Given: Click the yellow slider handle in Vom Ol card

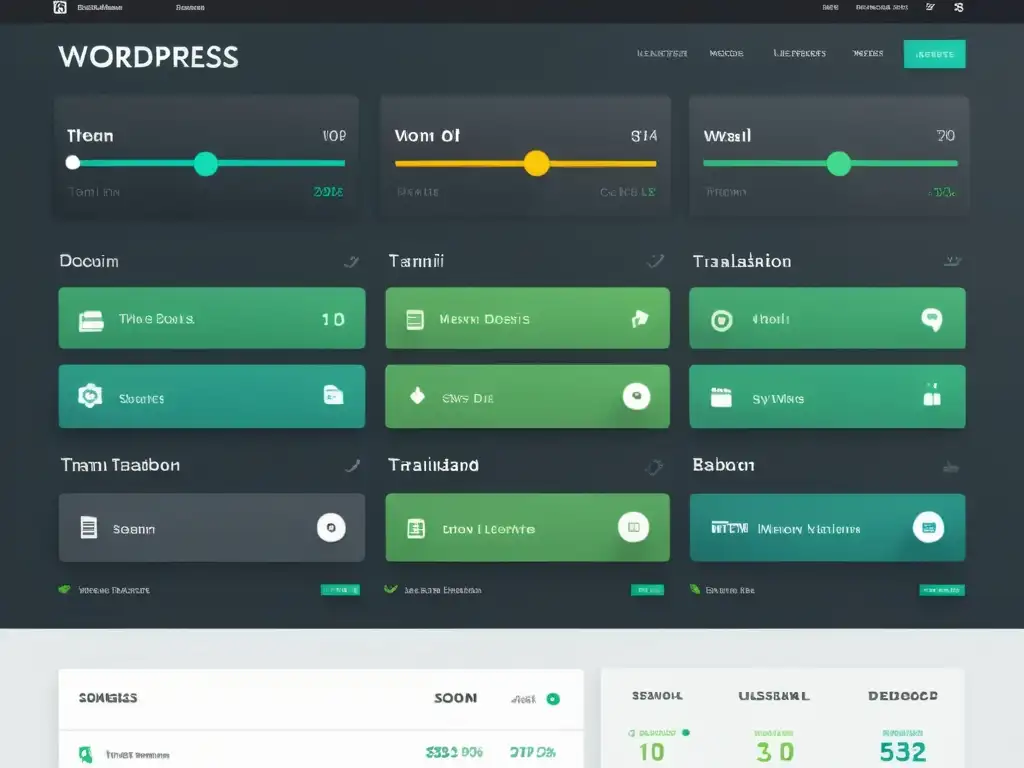Looking at the screenshot, I should [537, 163].
